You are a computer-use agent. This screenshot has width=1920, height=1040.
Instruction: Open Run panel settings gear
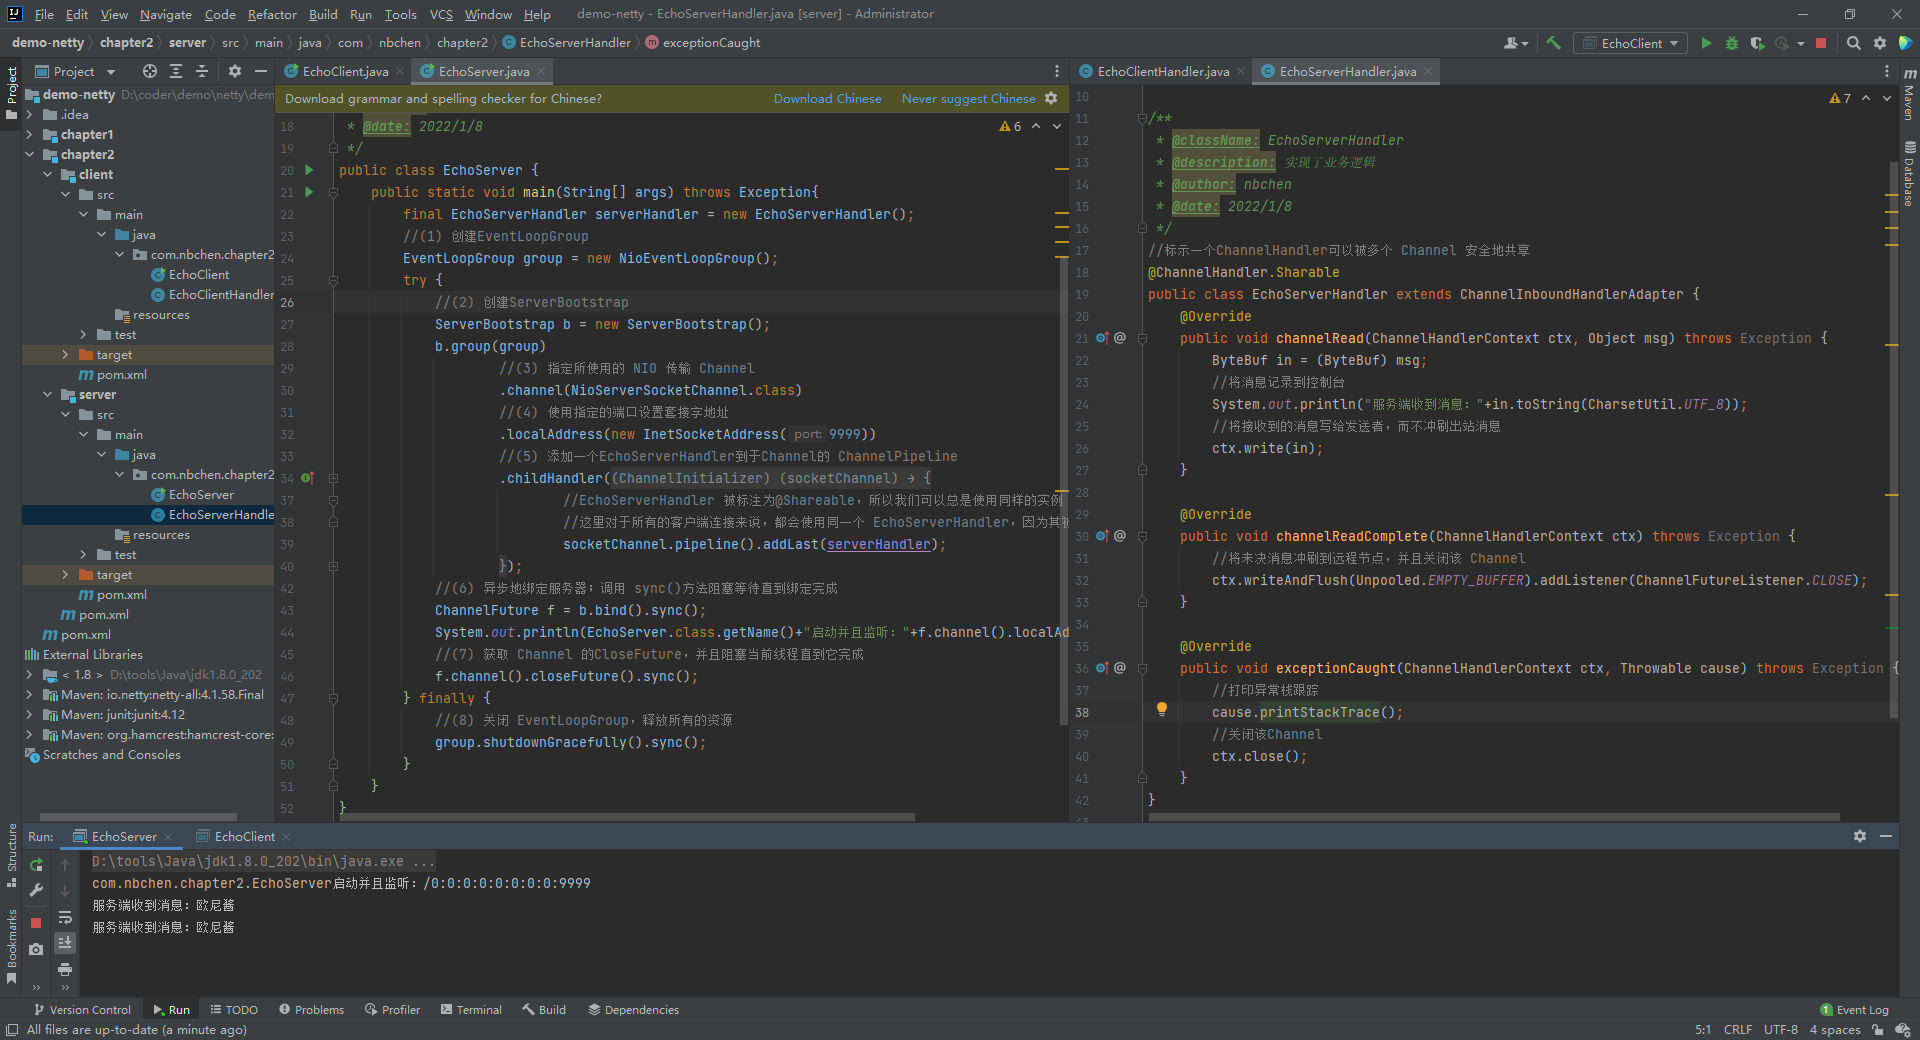(x=1860, y=836)
